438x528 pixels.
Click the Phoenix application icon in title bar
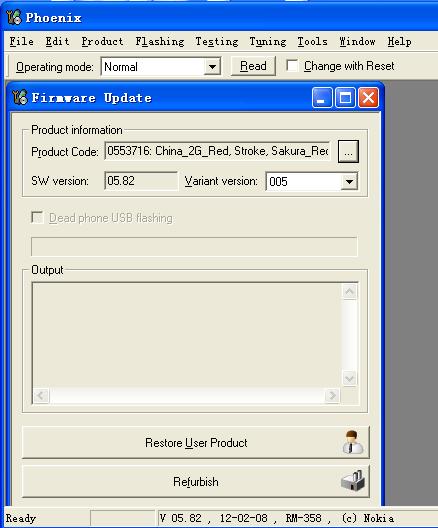coord(14,17)
